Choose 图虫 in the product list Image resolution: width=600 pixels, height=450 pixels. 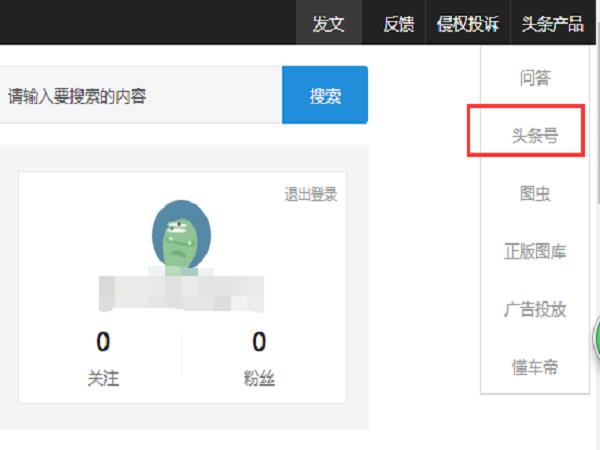(x=535, y=193)
